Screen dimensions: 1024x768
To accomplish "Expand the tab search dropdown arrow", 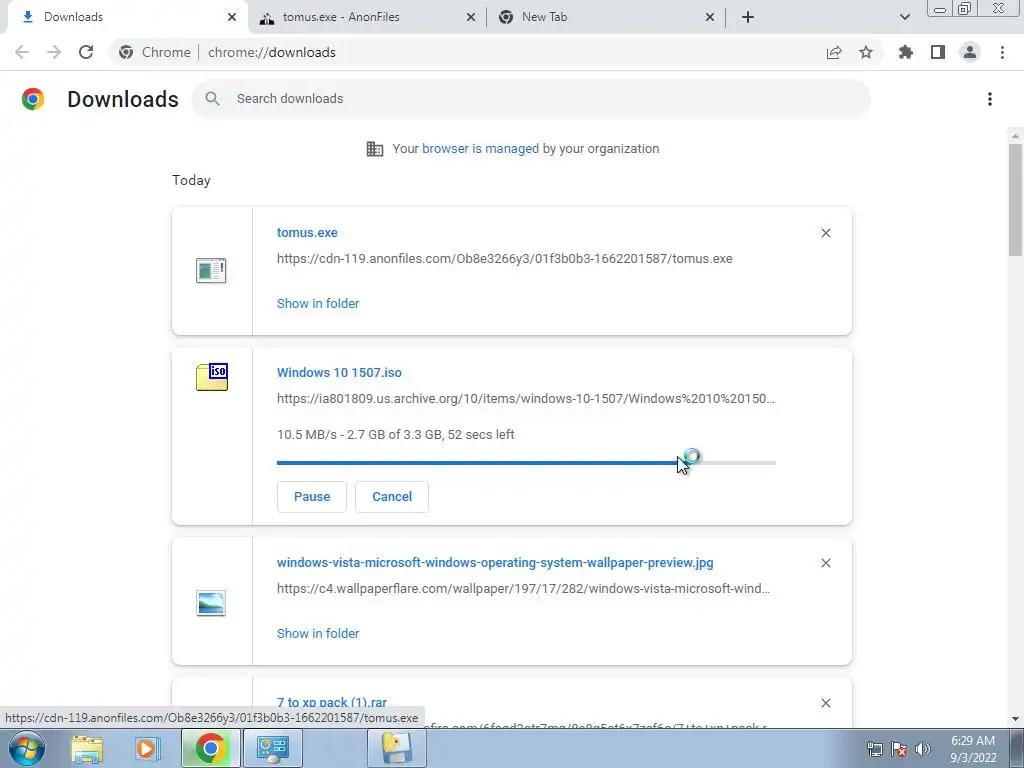I will (x=904, y=17).
